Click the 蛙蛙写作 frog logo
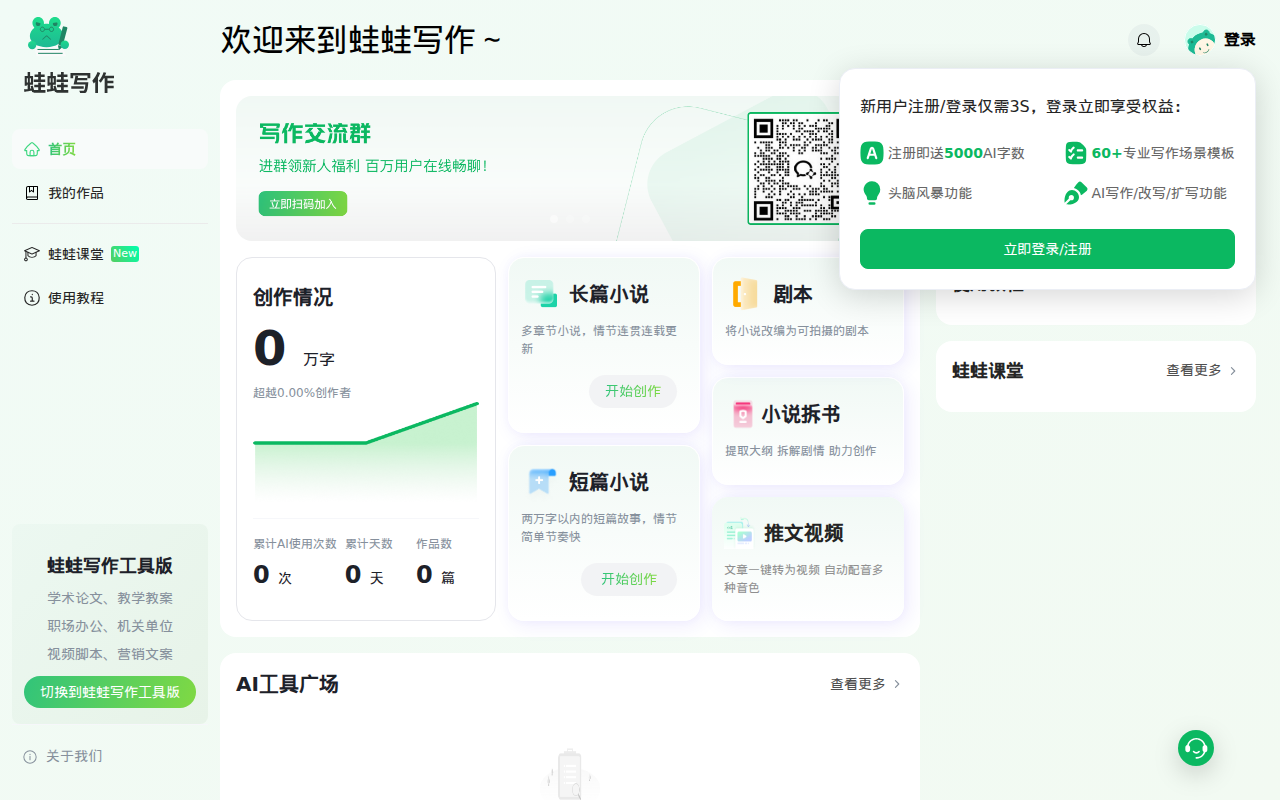 [48, 35]
